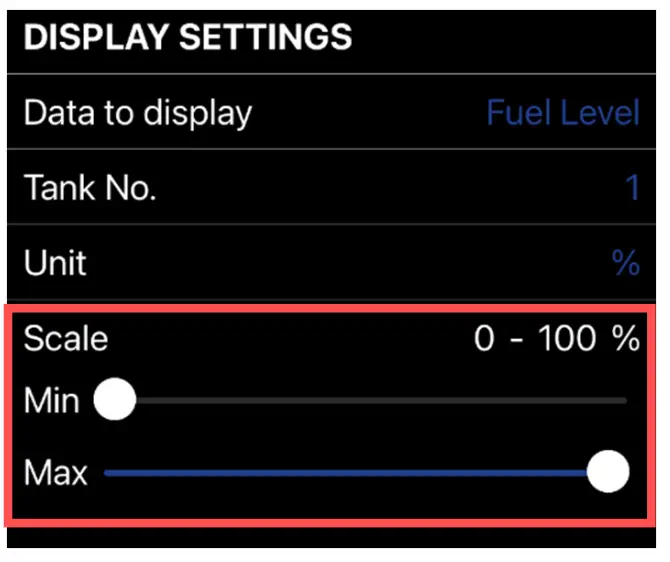Click the 0 in the Scale readout
Screen dimensions: 670x562
(484, 338)
